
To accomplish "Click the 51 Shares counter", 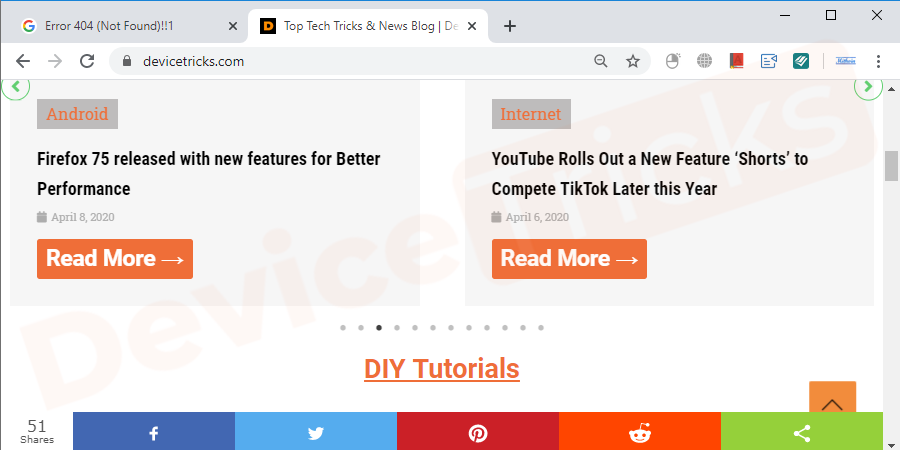I will click(x=37, y=432).
